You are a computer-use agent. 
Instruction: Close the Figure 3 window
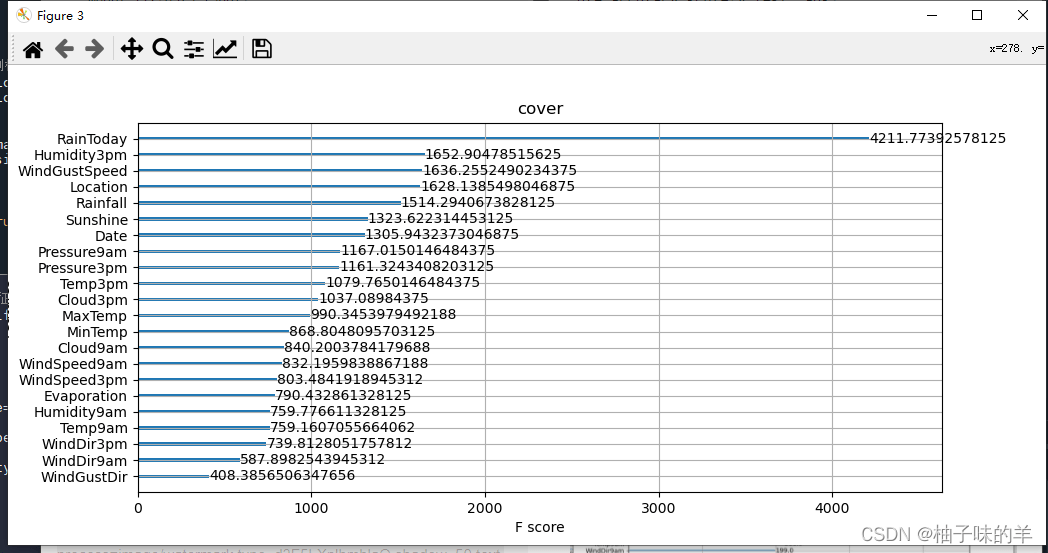[1023, 15]
